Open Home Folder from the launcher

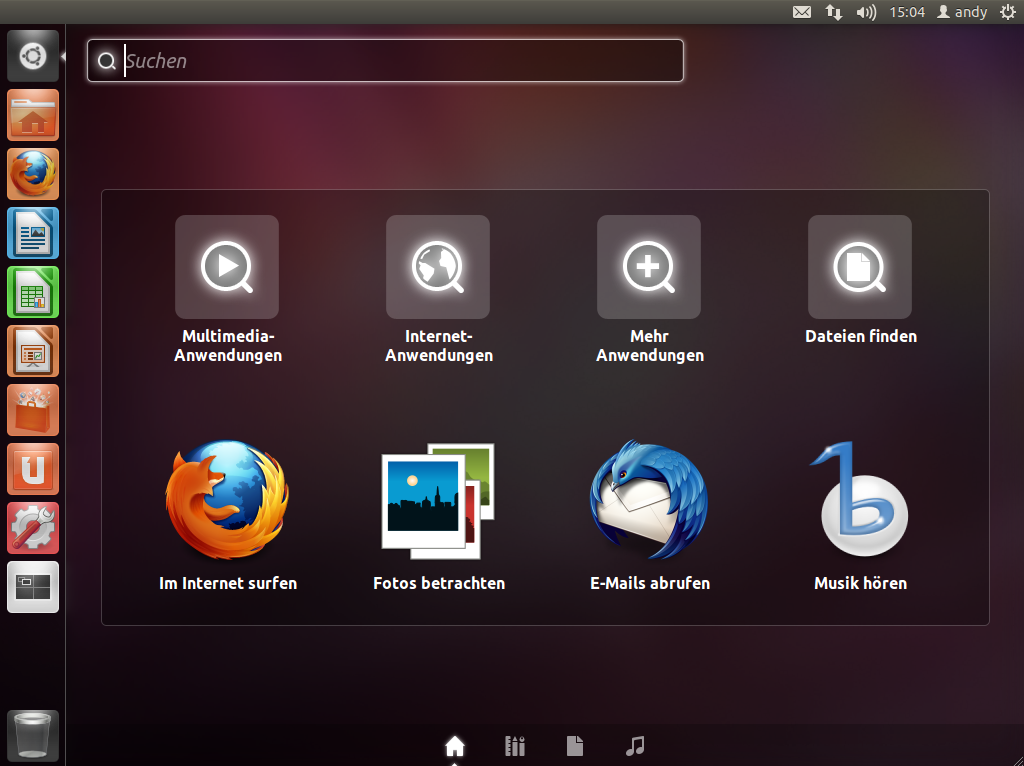pyautogui.click(x=33, y=116)
